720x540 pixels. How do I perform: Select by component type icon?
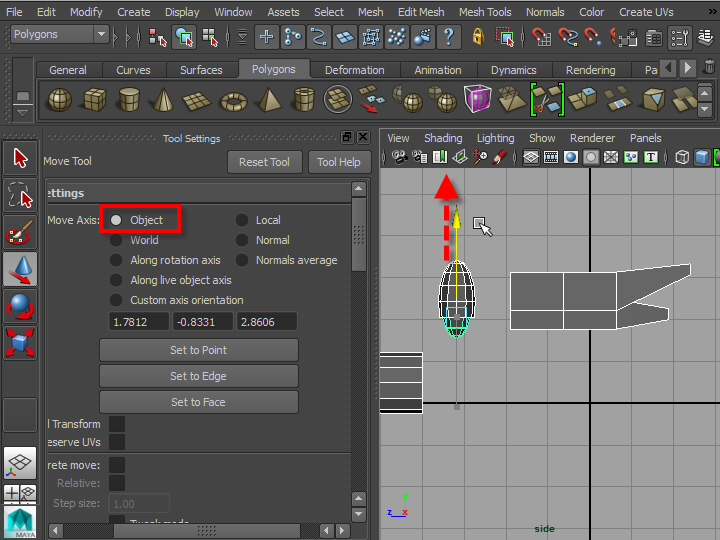[x=210, y=37]
